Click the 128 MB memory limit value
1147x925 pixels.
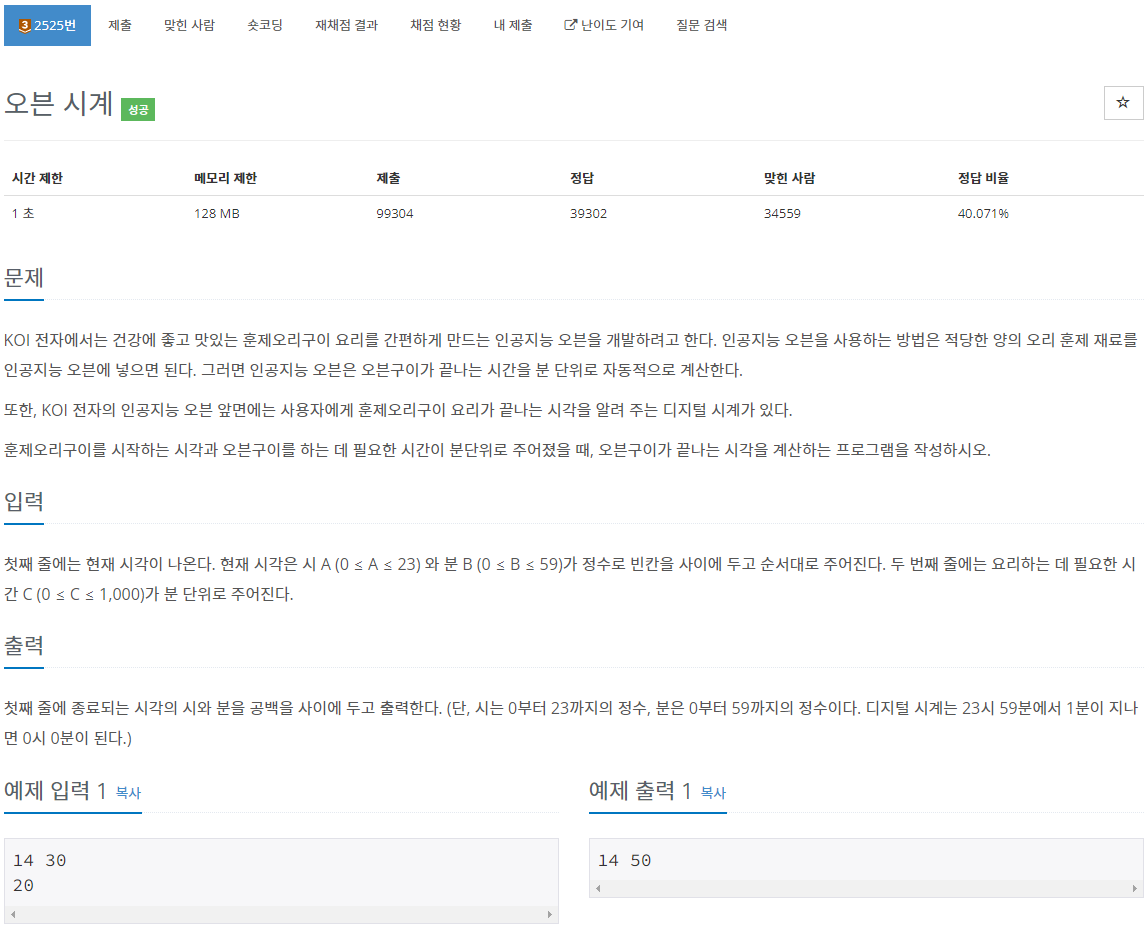click(x=217, y=214)
